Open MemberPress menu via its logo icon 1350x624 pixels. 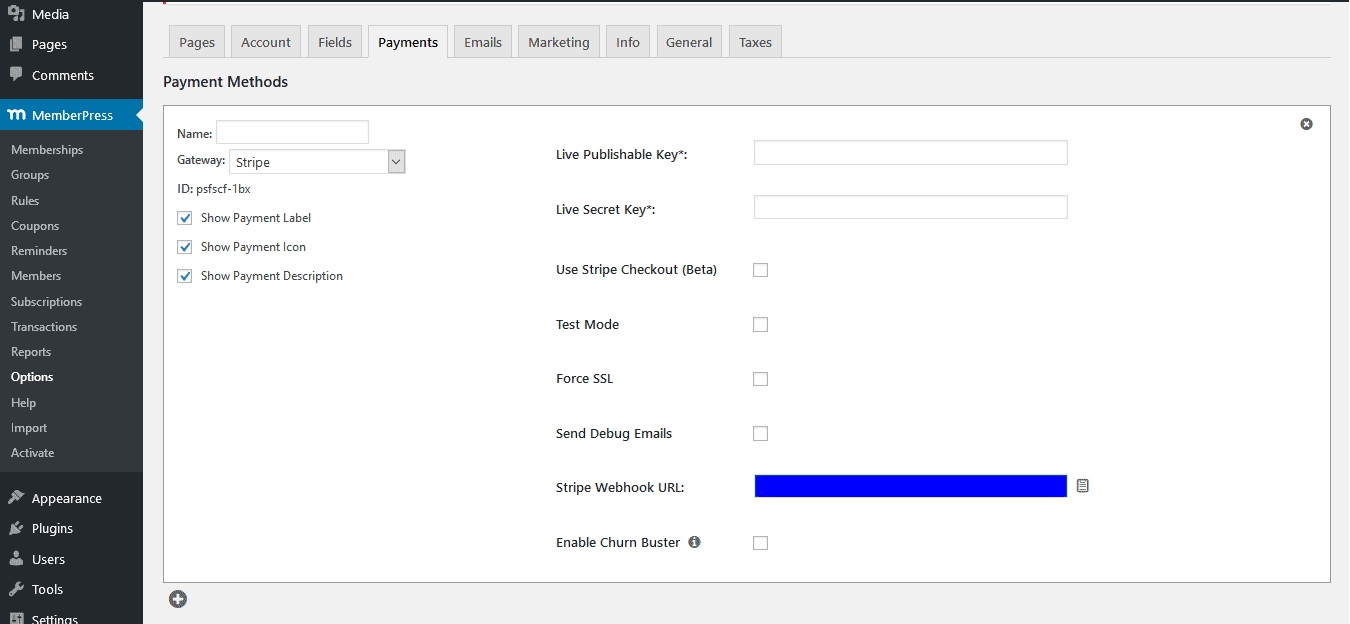tap(16, 115)
